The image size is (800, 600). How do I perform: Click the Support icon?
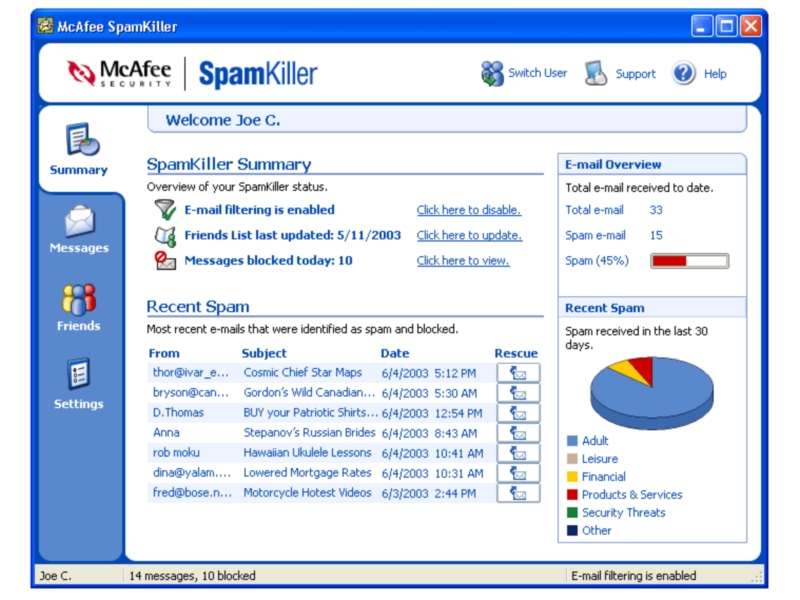[595, 73]
